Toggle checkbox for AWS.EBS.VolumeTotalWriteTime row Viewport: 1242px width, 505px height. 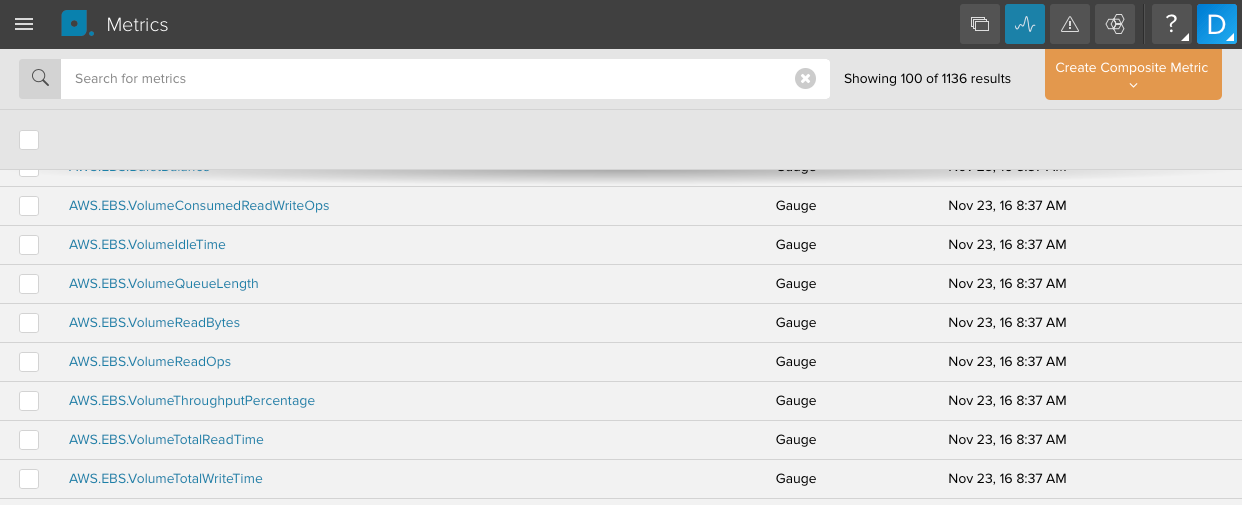[29, 479]
